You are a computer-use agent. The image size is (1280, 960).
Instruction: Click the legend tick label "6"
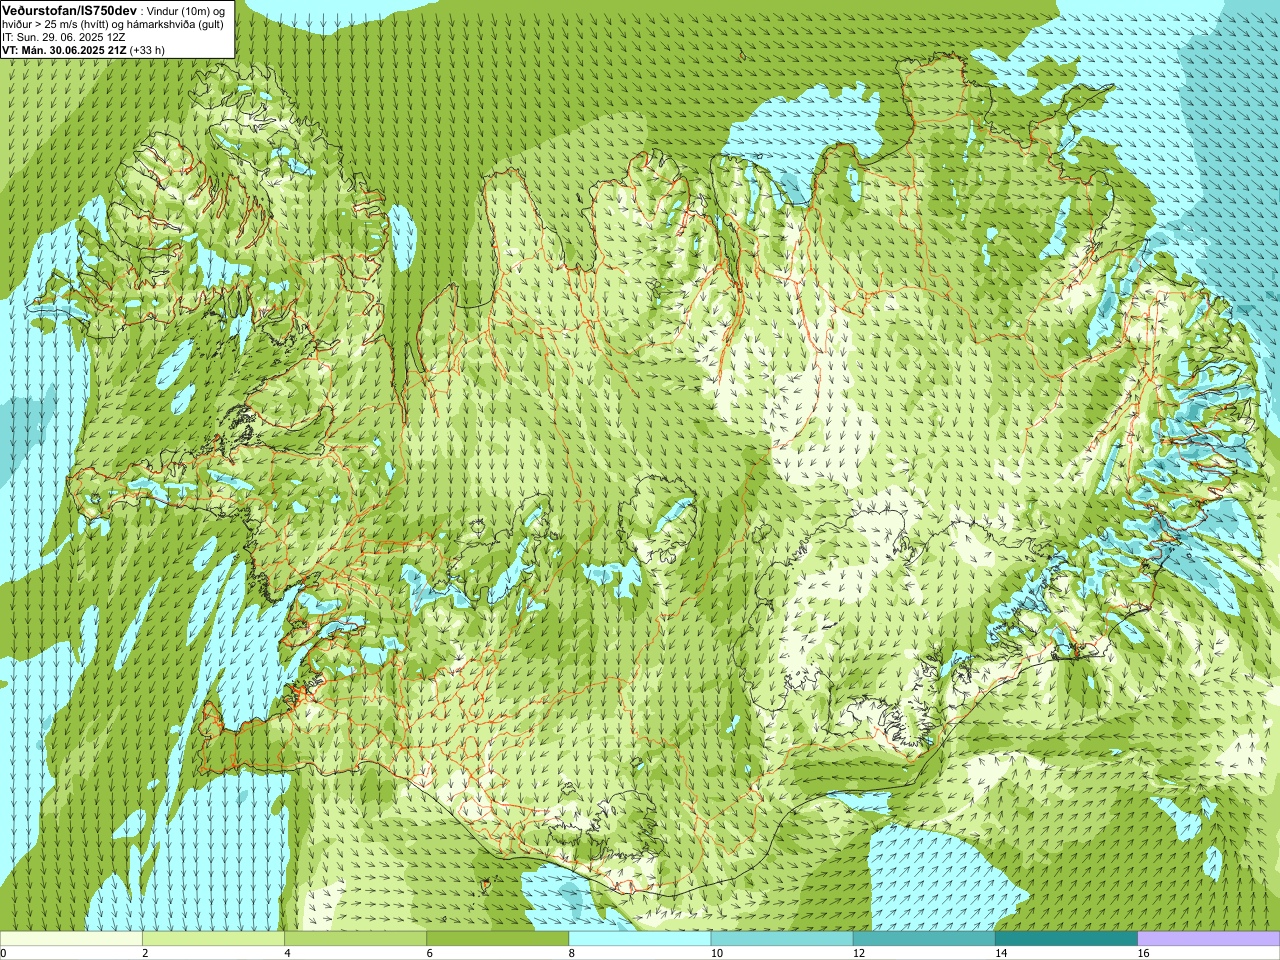click(430, 953)
